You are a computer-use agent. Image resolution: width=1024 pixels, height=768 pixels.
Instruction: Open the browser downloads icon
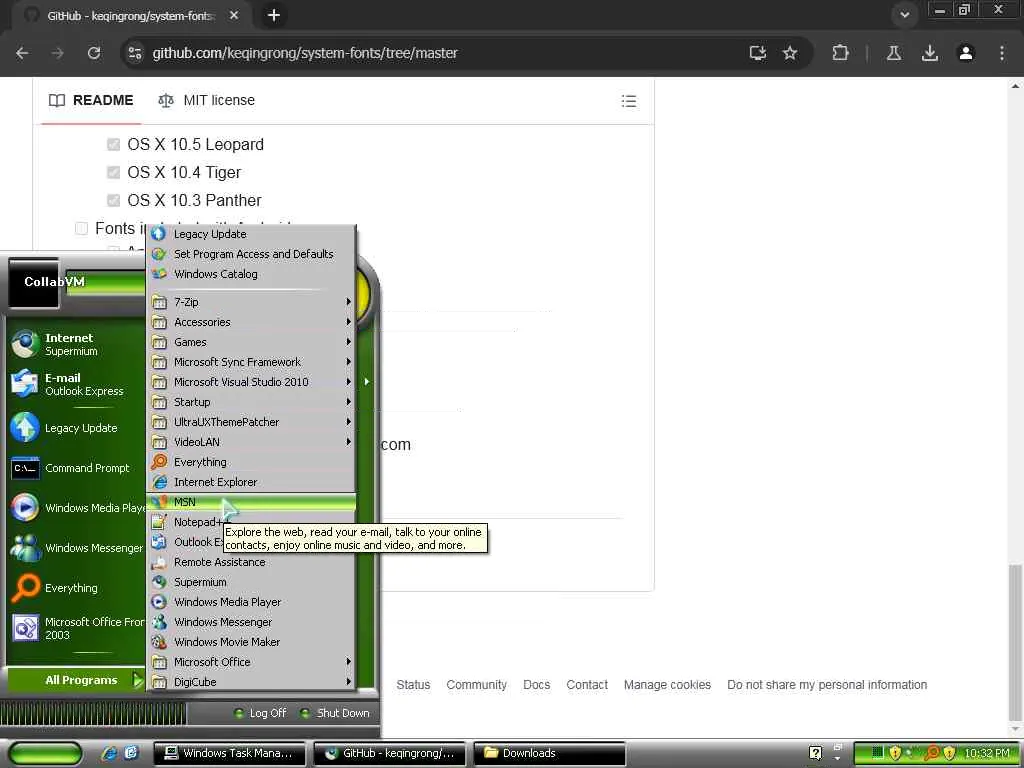pos(930,53)
